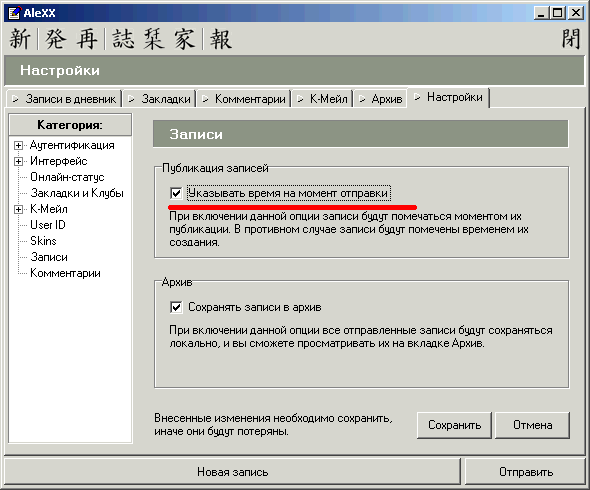
Task: Click the 発 kanji toolbar icon
Action: pos(55,39)
